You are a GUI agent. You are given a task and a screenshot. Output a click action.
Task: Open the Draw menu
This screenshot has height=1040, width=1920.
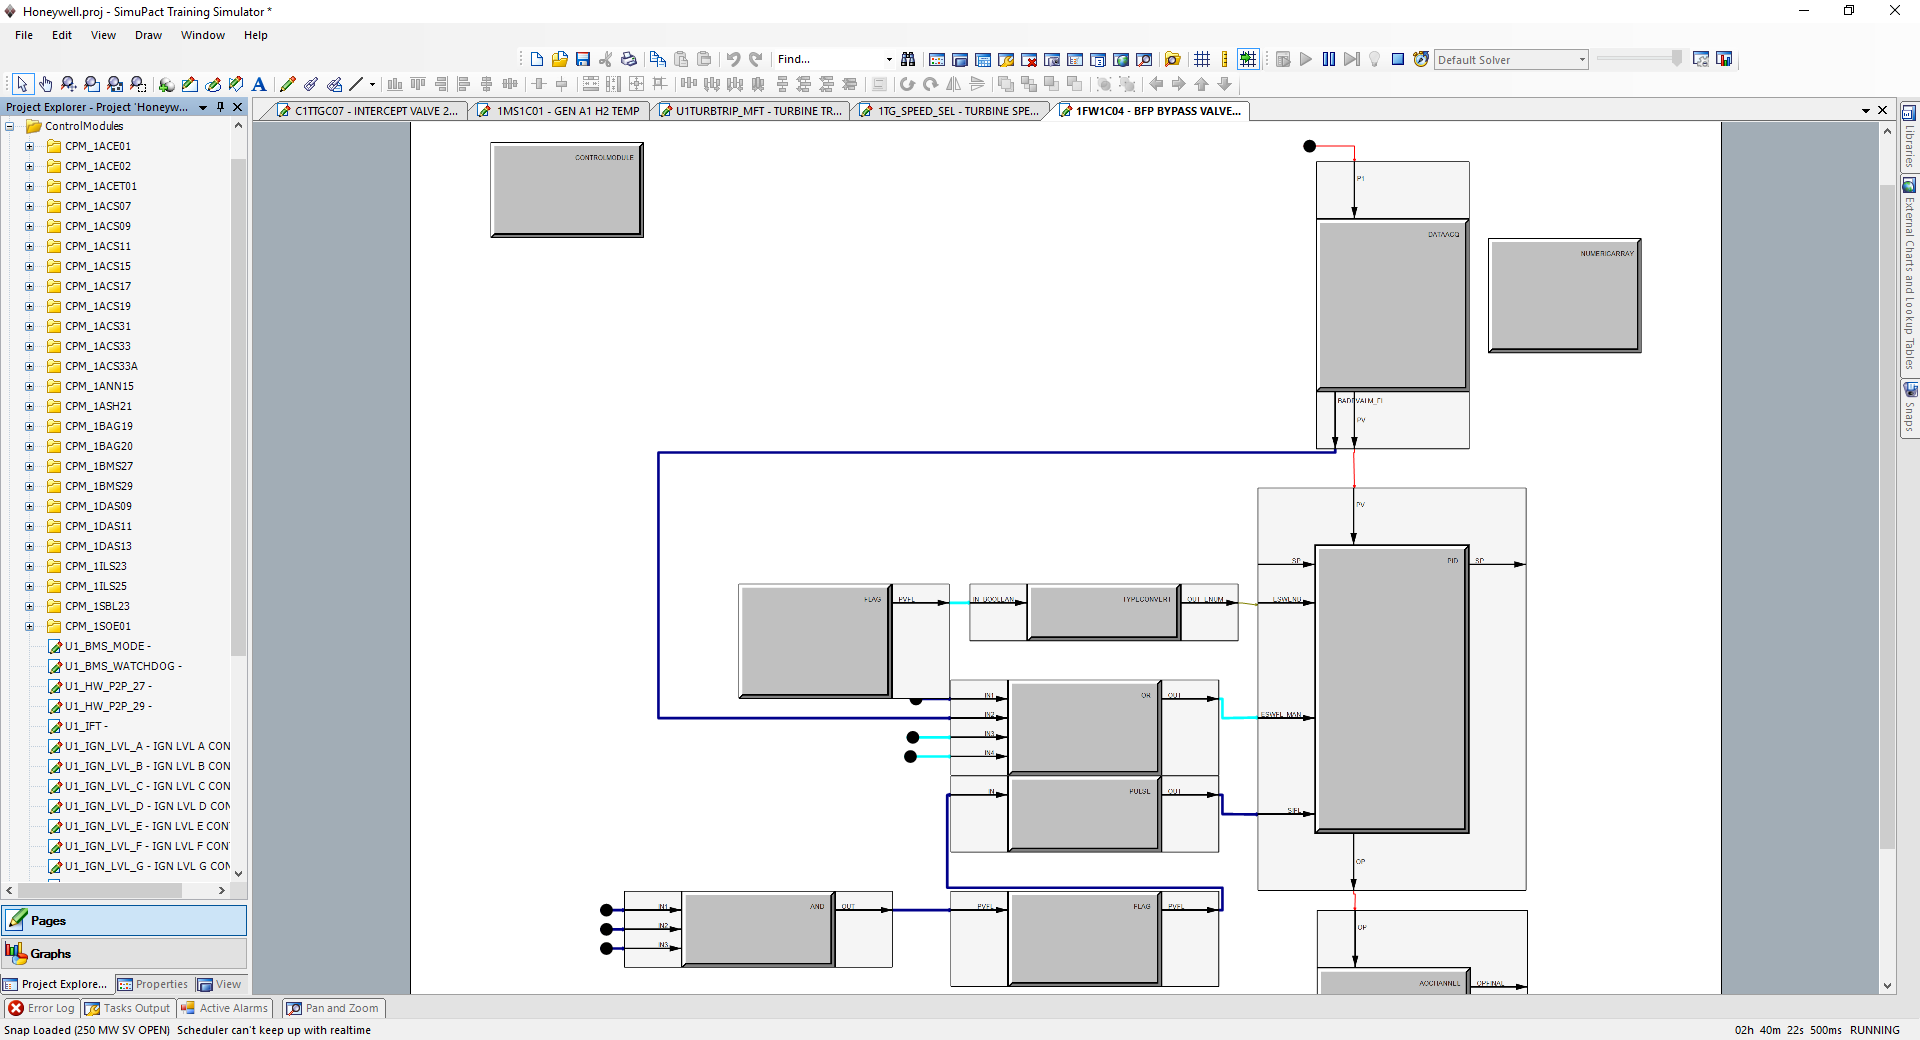(148, 35)
